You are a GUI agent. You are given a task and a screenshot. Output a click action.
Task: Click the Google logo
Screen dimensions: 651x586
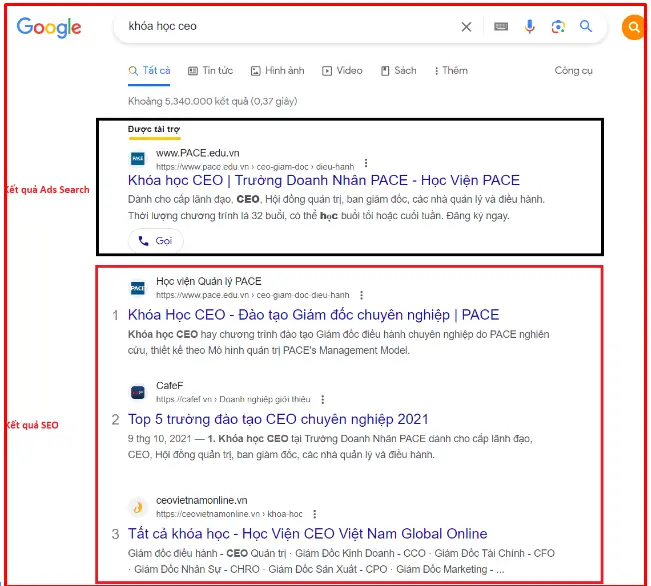49,27
